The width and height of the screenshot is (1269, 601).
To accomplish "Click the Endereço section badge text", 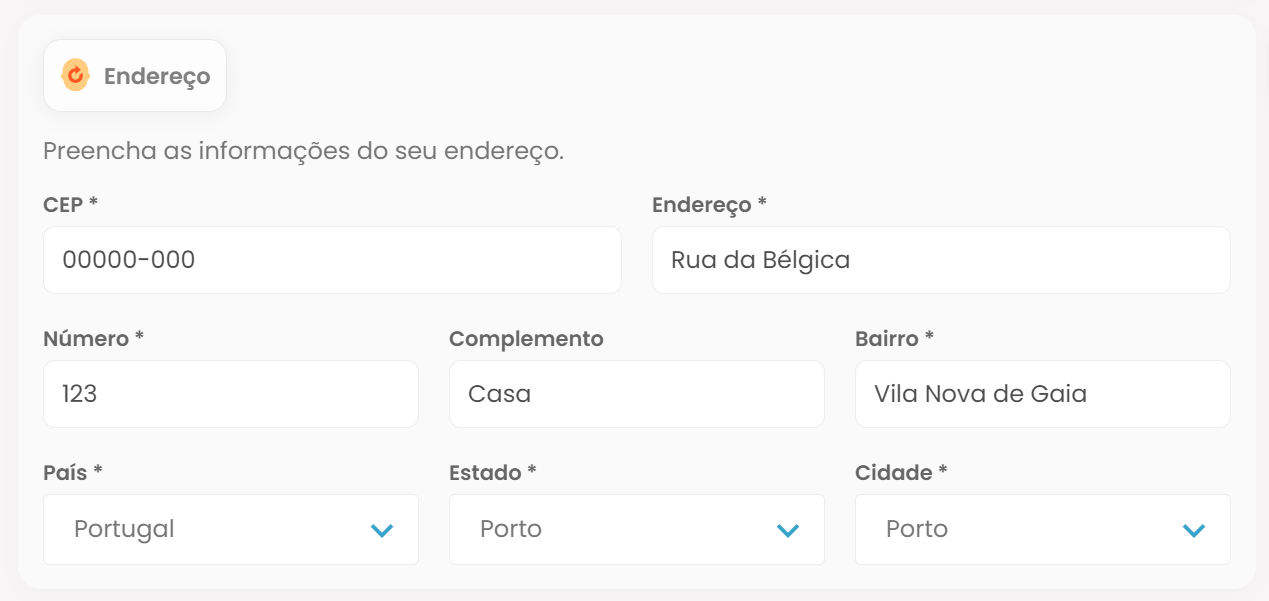I will [156, 76].
